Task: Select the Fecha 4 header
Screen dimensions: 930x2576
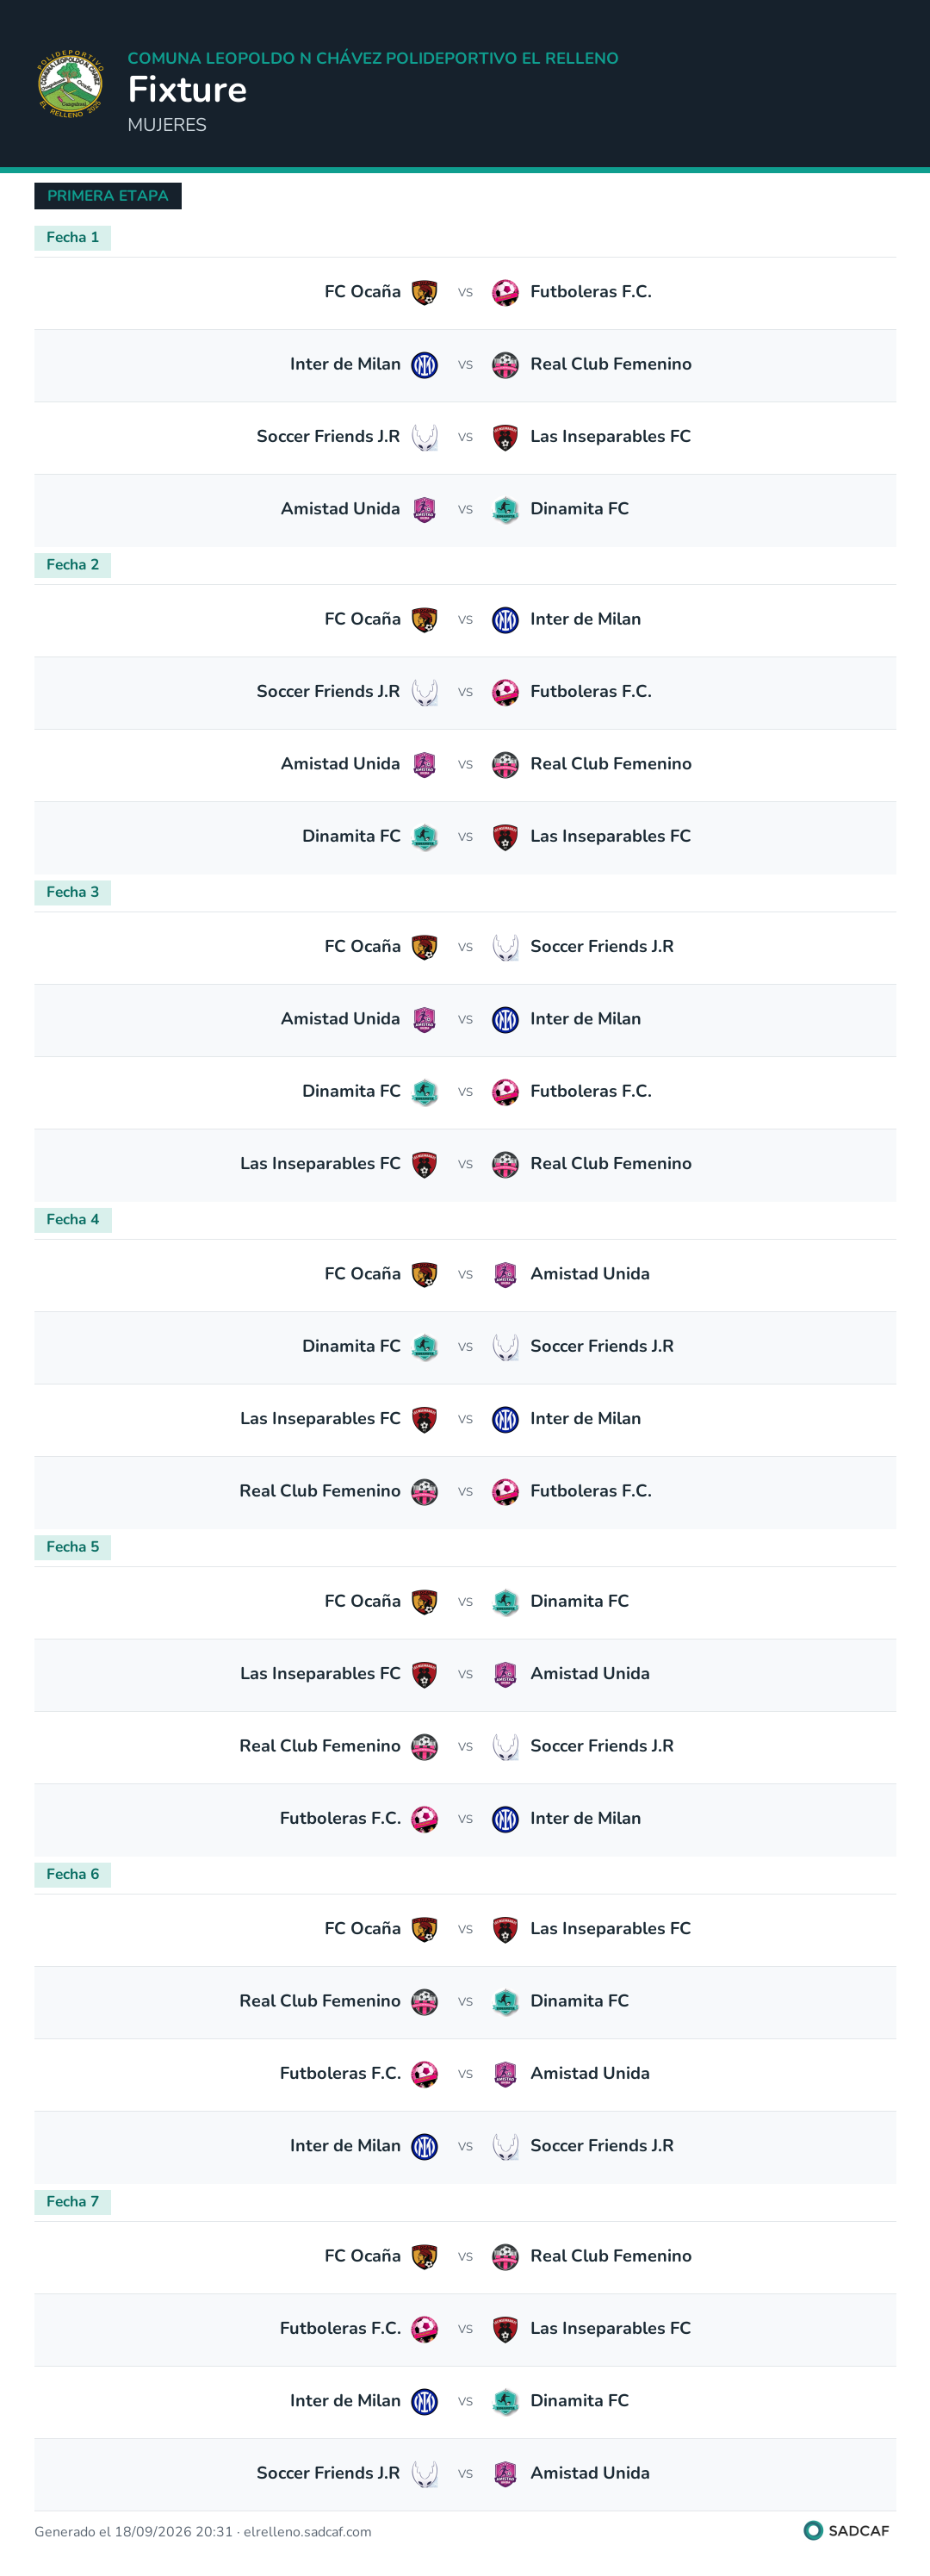Action: click(x=72, y=1220)
